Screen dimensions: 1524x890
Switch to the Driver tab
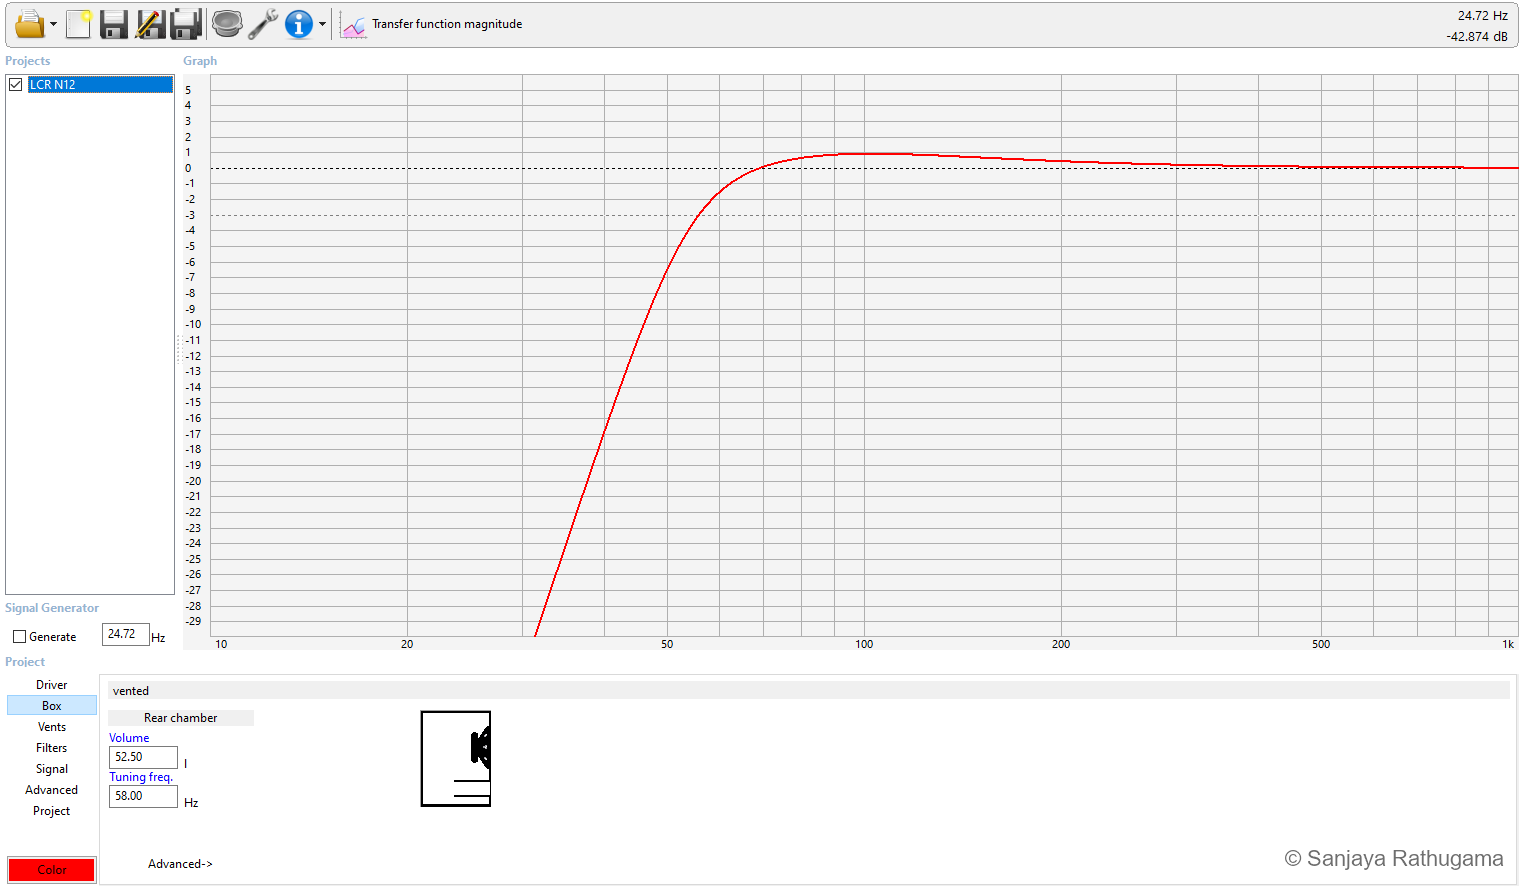pos(52,685)
